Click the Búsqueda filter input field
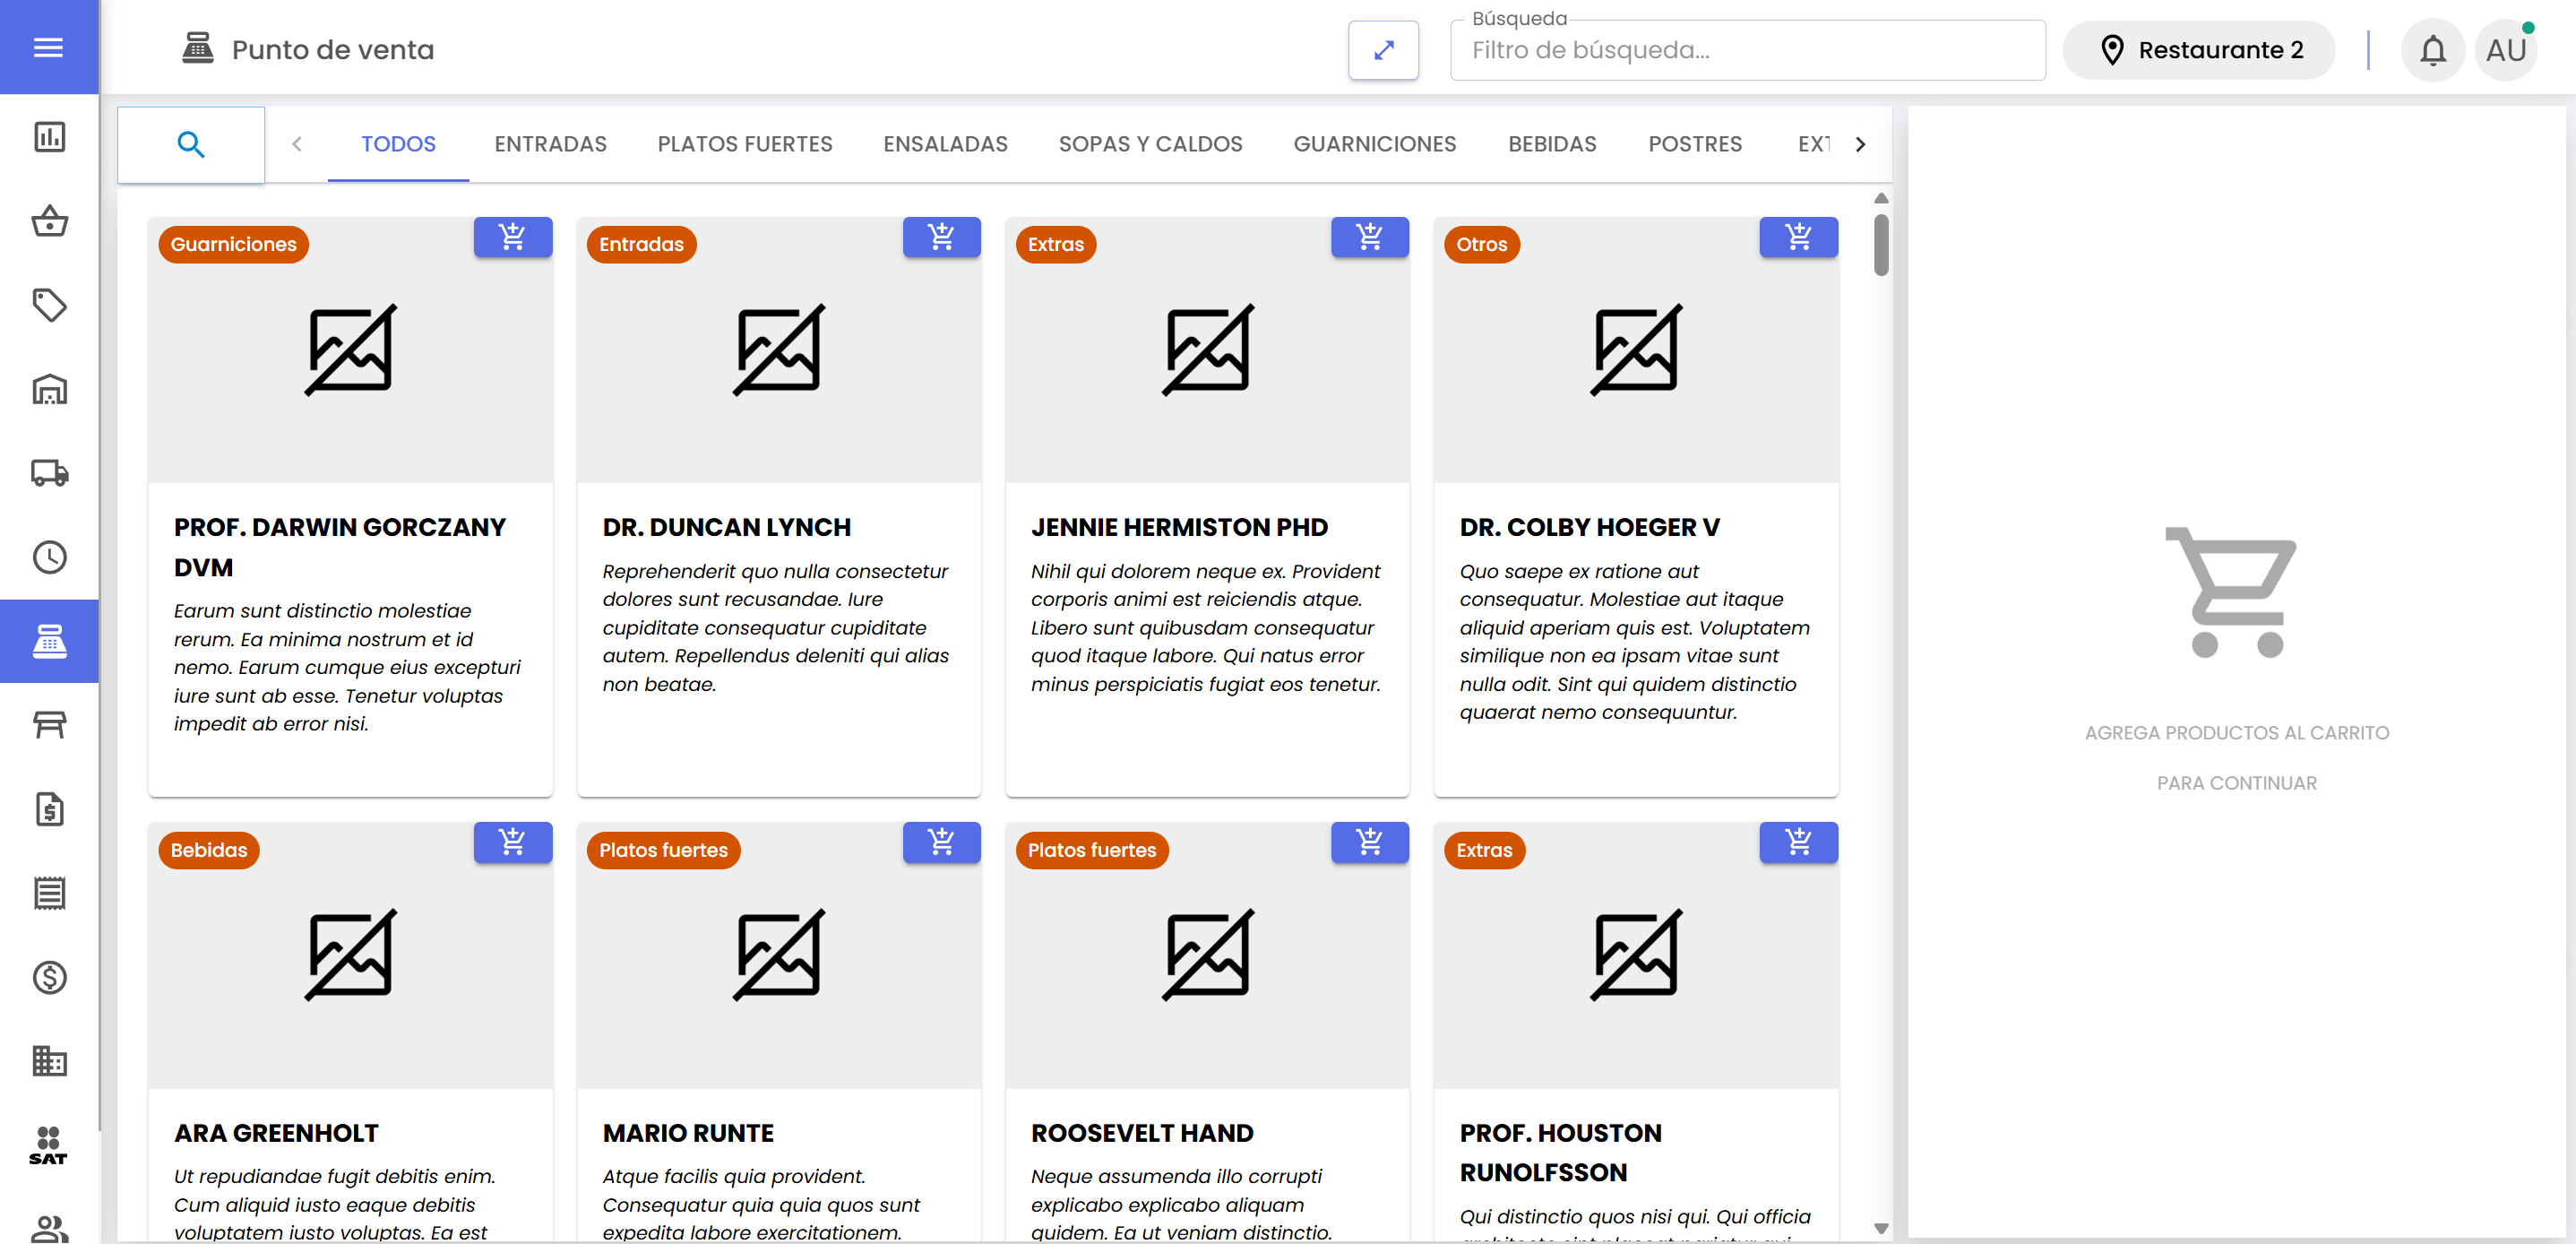This screenshot has height=1244, width=2576. [1747, 50]
